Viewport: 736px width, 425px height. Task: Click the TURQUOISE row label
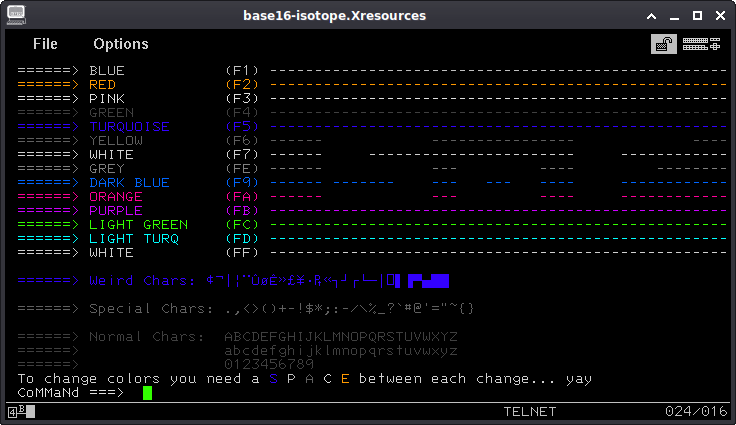(x=130, y=126)
